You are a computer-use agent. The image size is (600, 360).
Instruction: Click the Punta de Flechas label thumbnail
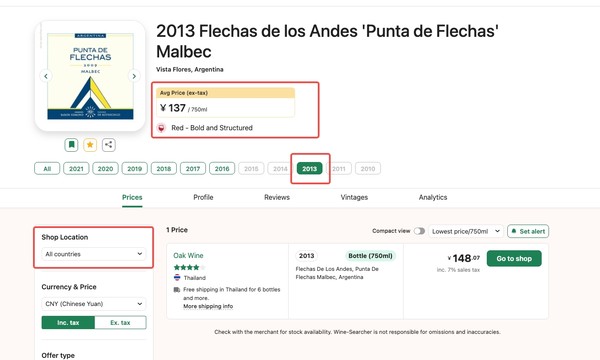[x=90, y=76]
